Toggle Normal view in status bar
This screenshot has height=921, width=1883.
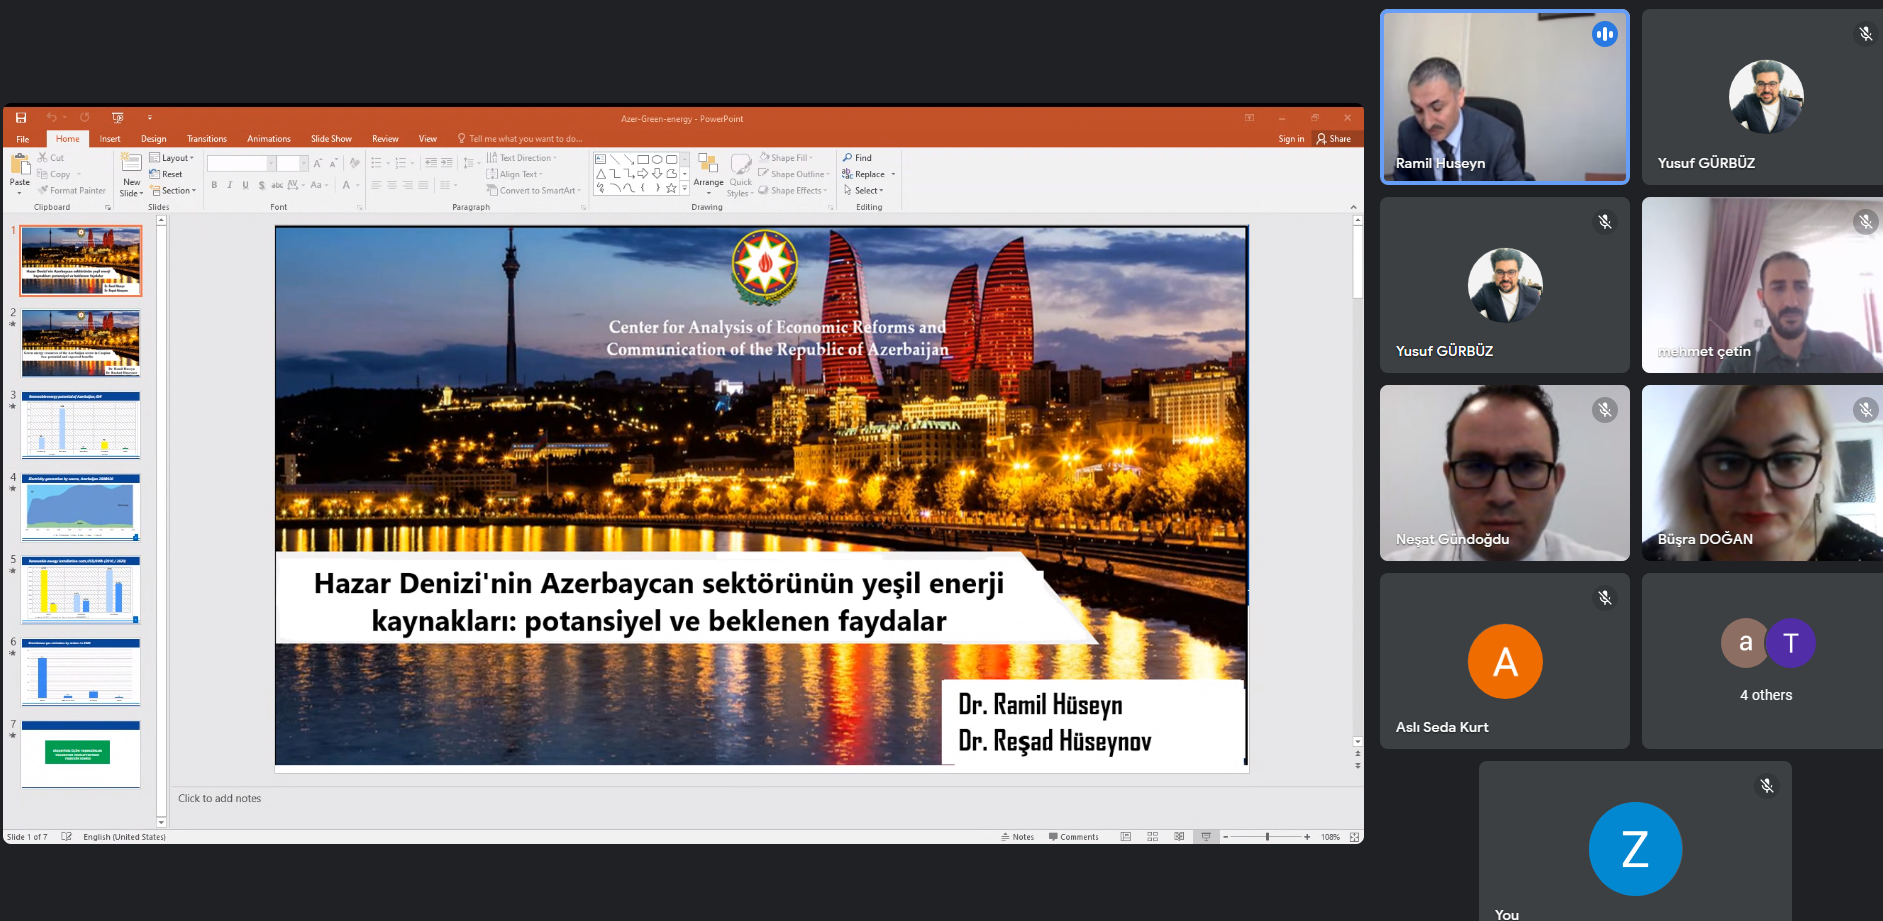coord(1126,837)
